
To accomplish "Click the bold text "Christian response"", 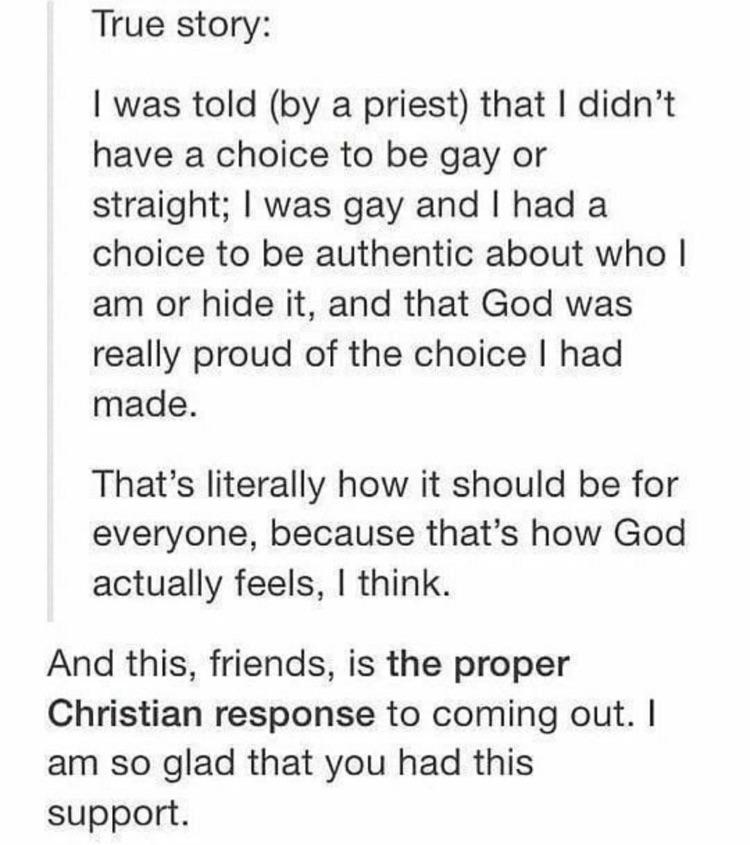I will [211, 714].
